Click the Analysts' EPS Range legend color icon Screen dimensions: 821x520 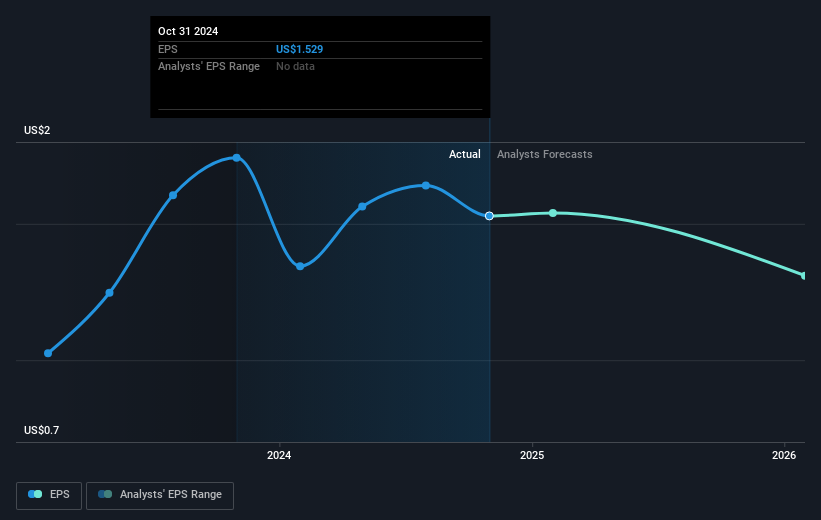[105, 494]
